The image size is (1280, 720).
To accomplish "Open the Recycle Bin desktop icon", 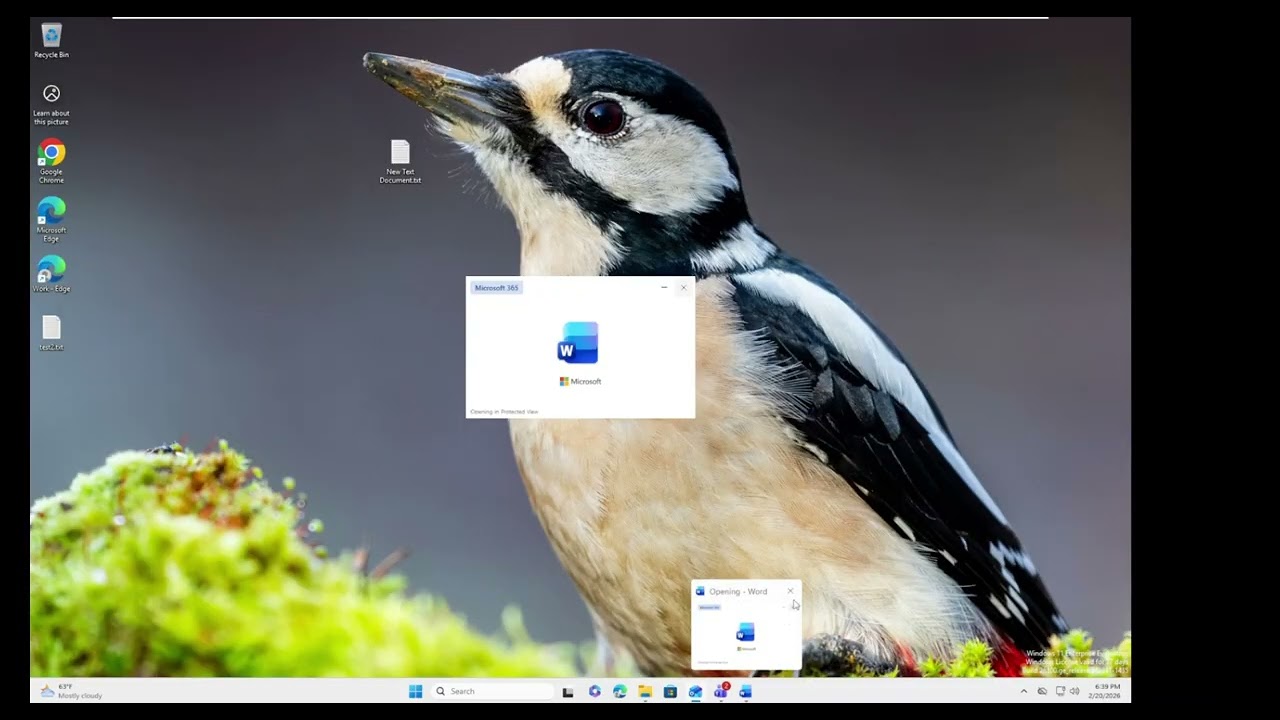I will (51, 41).
